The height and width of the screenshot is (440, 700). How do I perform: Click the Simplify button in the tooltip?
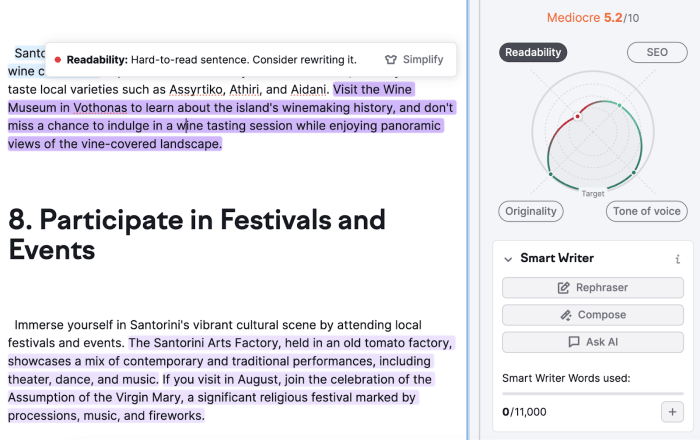point(414,59)
